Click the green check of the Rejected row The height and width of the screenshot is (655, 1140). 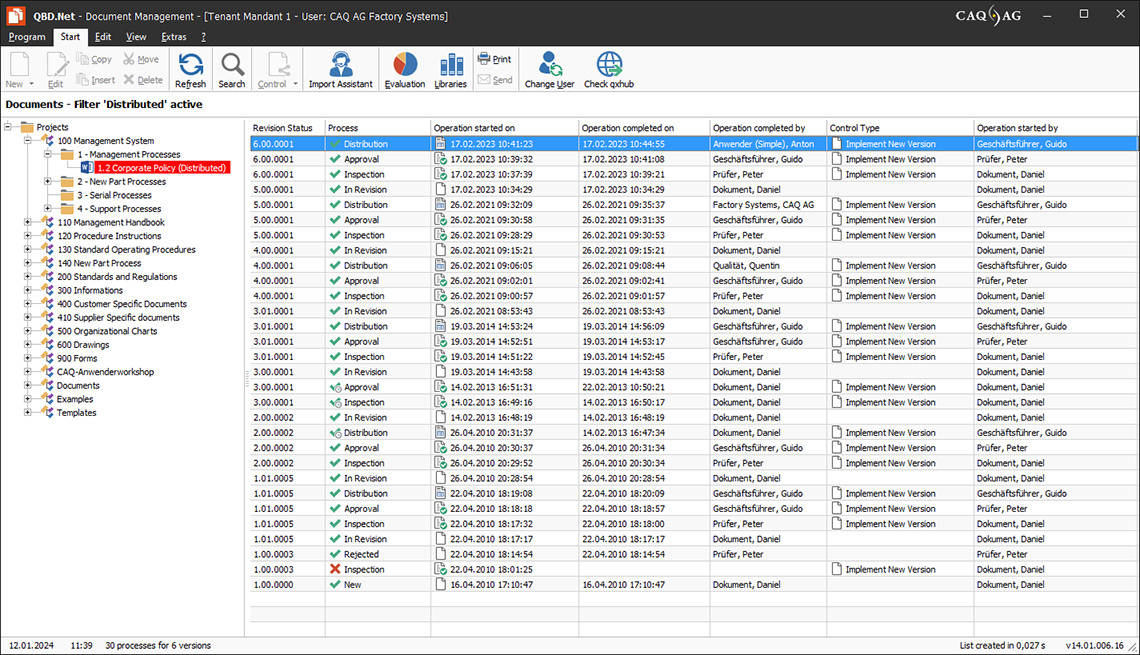click(334, 554)
